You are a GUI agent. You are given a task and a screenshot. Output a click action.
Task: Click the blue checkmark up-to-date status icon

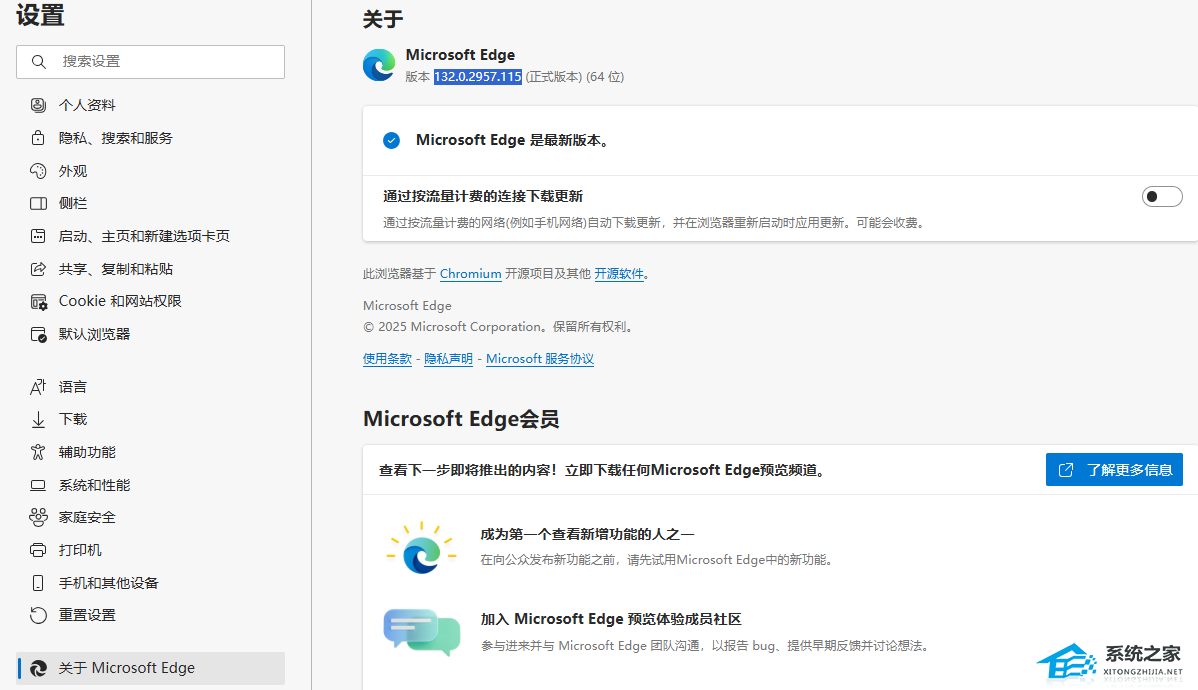click(x=391, y=141)
